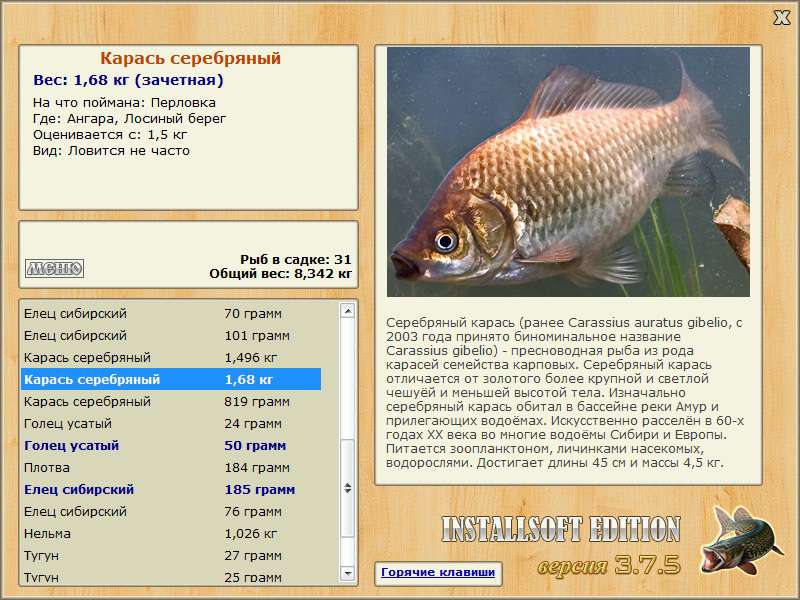Click the fish list scrollbar thumb

347,488
